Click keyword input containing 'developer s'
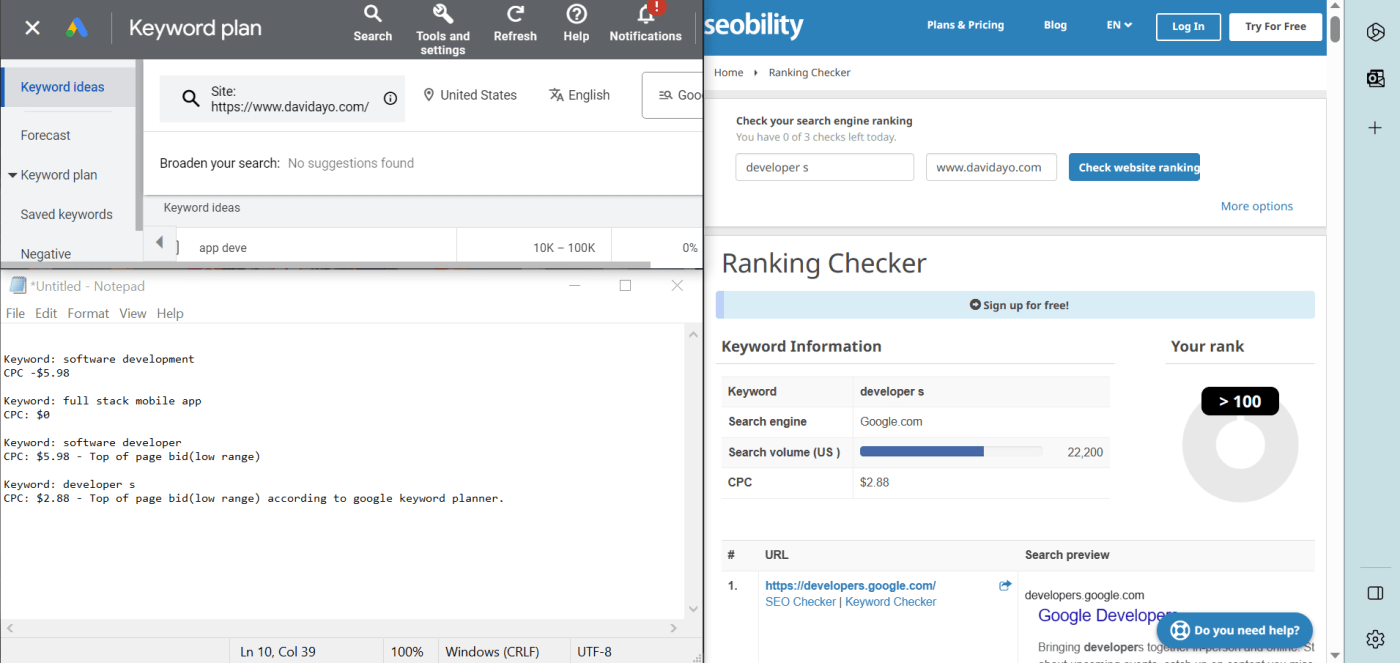This screenshot has width=1400, height=663. pyautogui.click(x=825, y=167)
